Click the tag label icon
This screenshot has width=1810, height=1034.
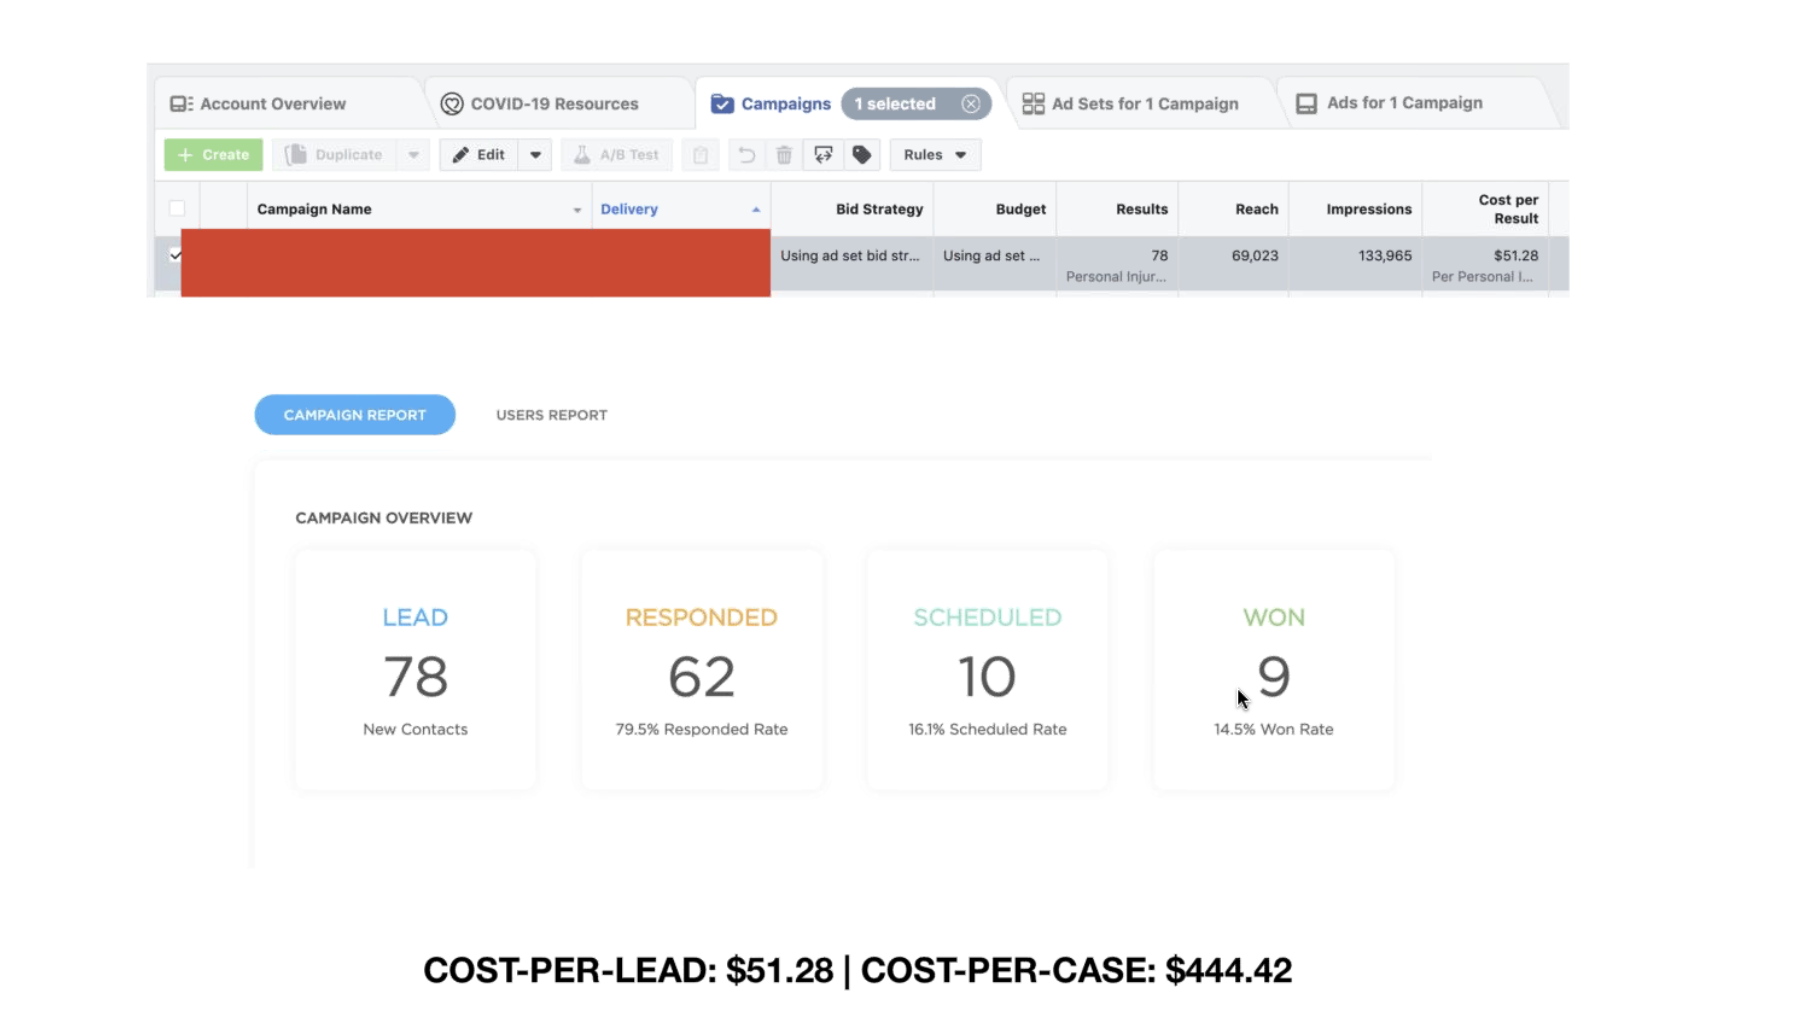[x=861, y=155]
